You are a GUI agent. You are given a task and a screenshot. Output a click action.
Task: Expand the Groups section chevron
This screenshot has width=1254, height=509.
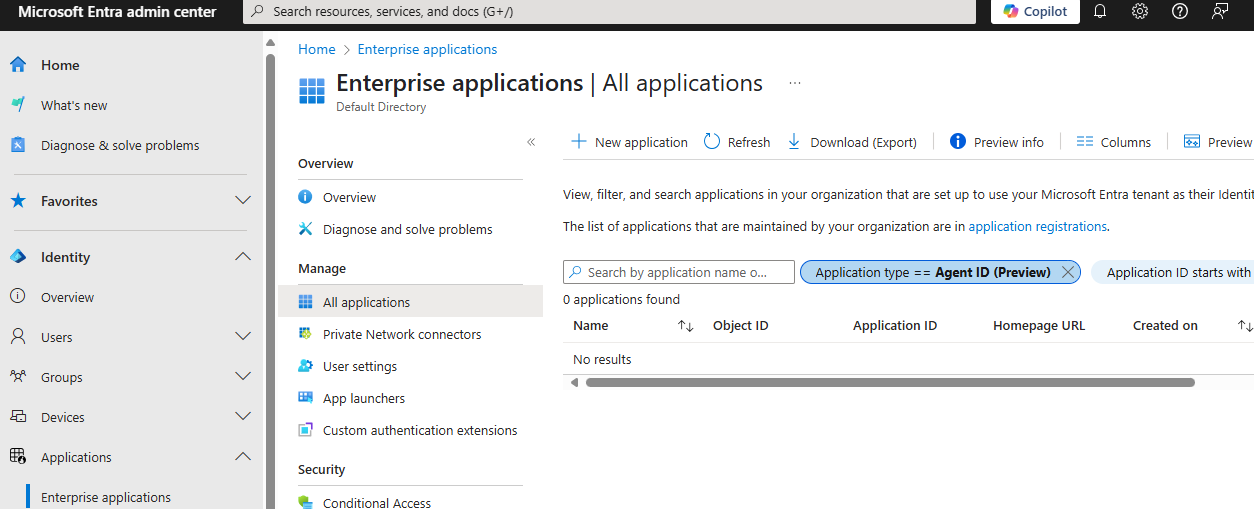pyautogui.click(x=243, y=377)
